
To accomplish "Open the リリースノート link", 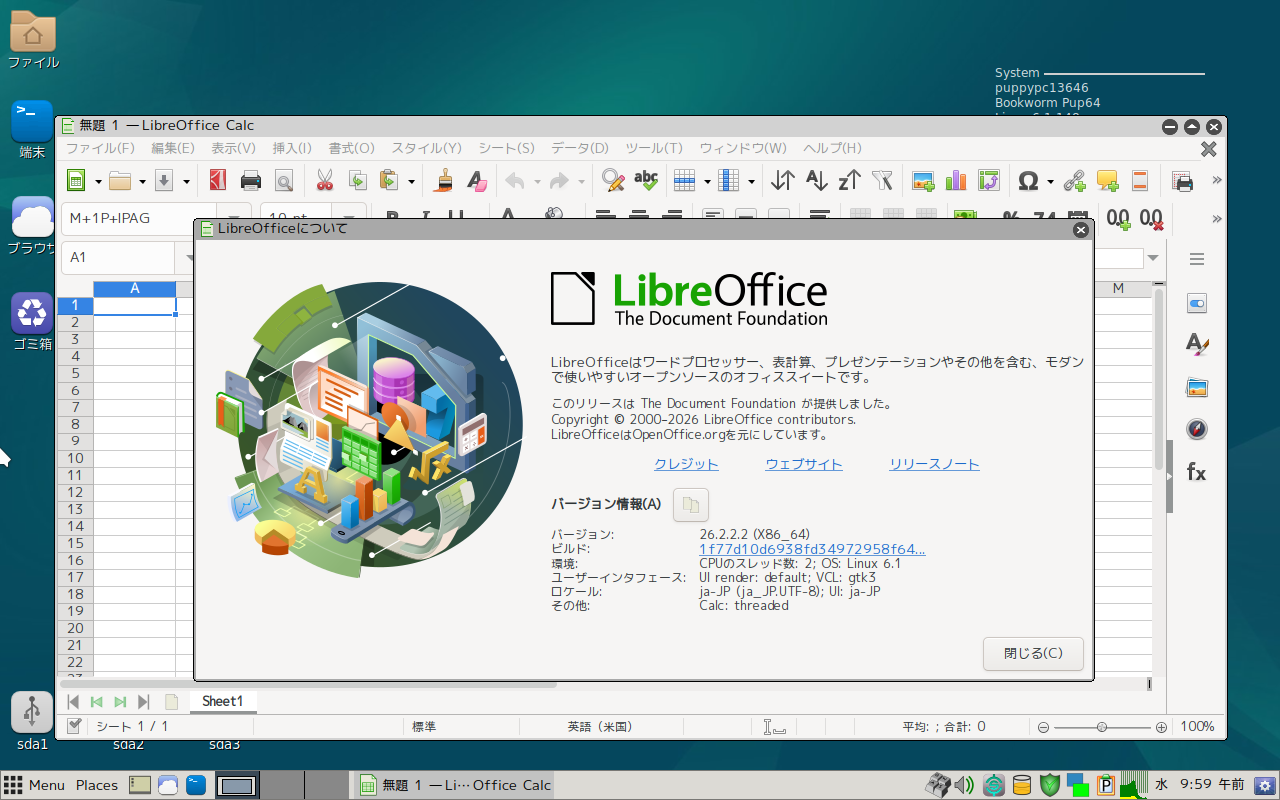I will click(934, 464).
